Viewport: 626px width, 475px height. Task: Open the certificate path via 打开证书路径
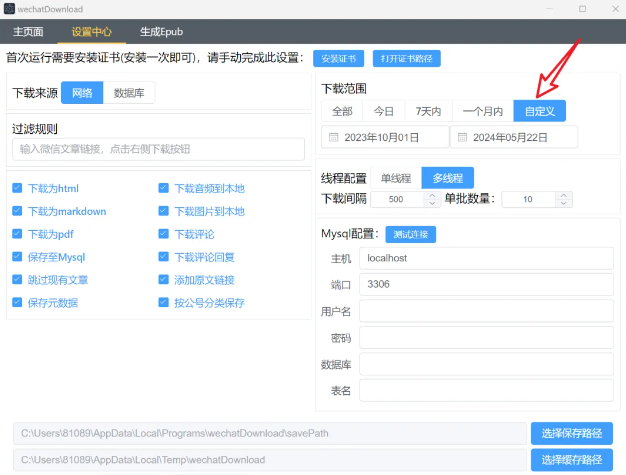click(406, 59)
